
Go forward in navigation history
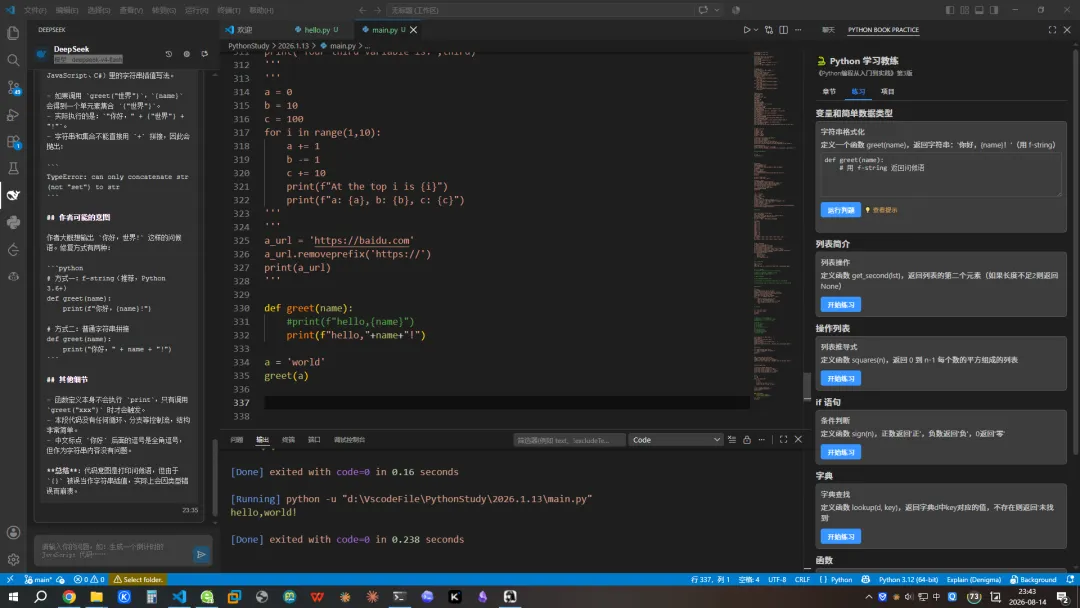[x=377, y=10]
